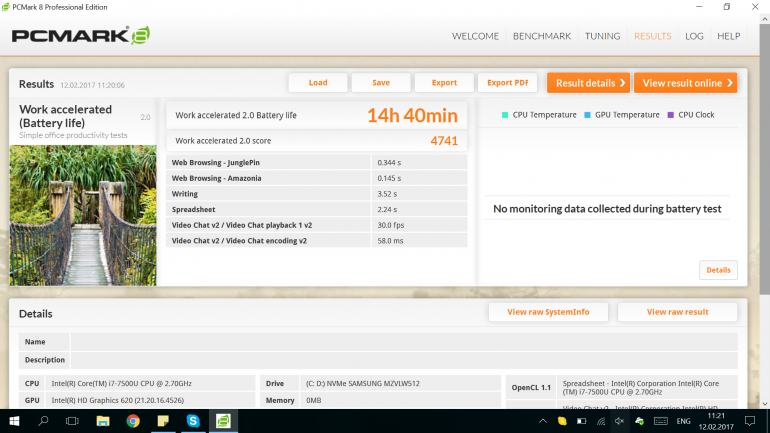This screenshot has height=433, width=770.
Task: Click the Name input field
Action: [404, 342]
